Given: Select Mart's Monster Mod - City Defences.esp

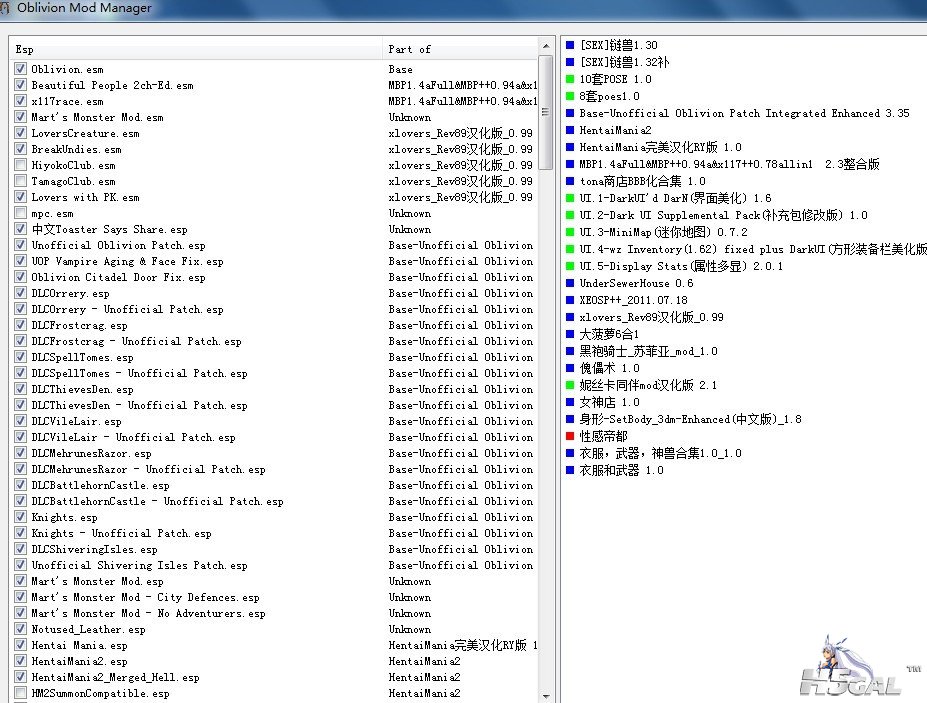Looking at the screenshot, I should tap(274, 597).
